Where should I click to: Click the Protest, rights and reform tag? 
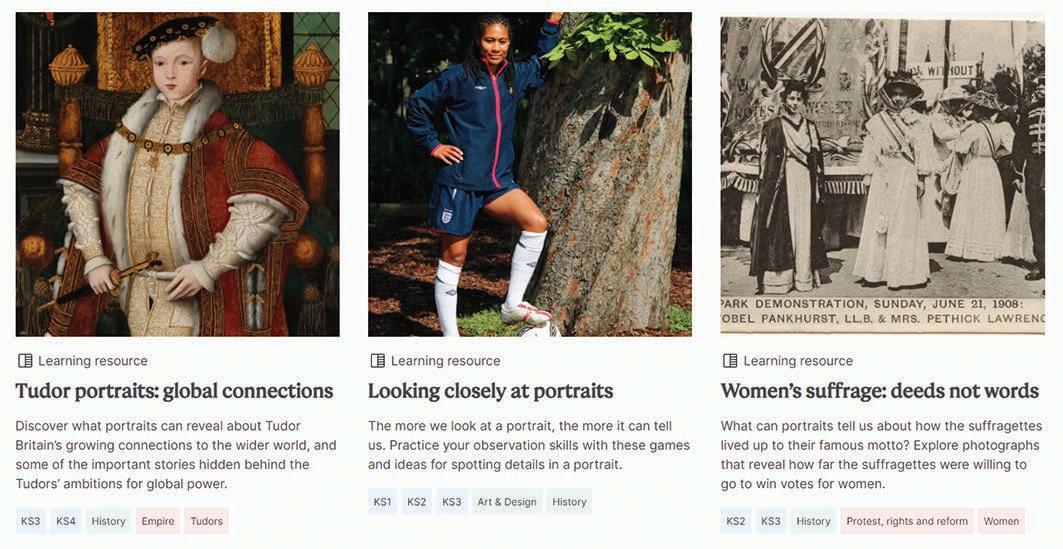[x=907, y=521]
